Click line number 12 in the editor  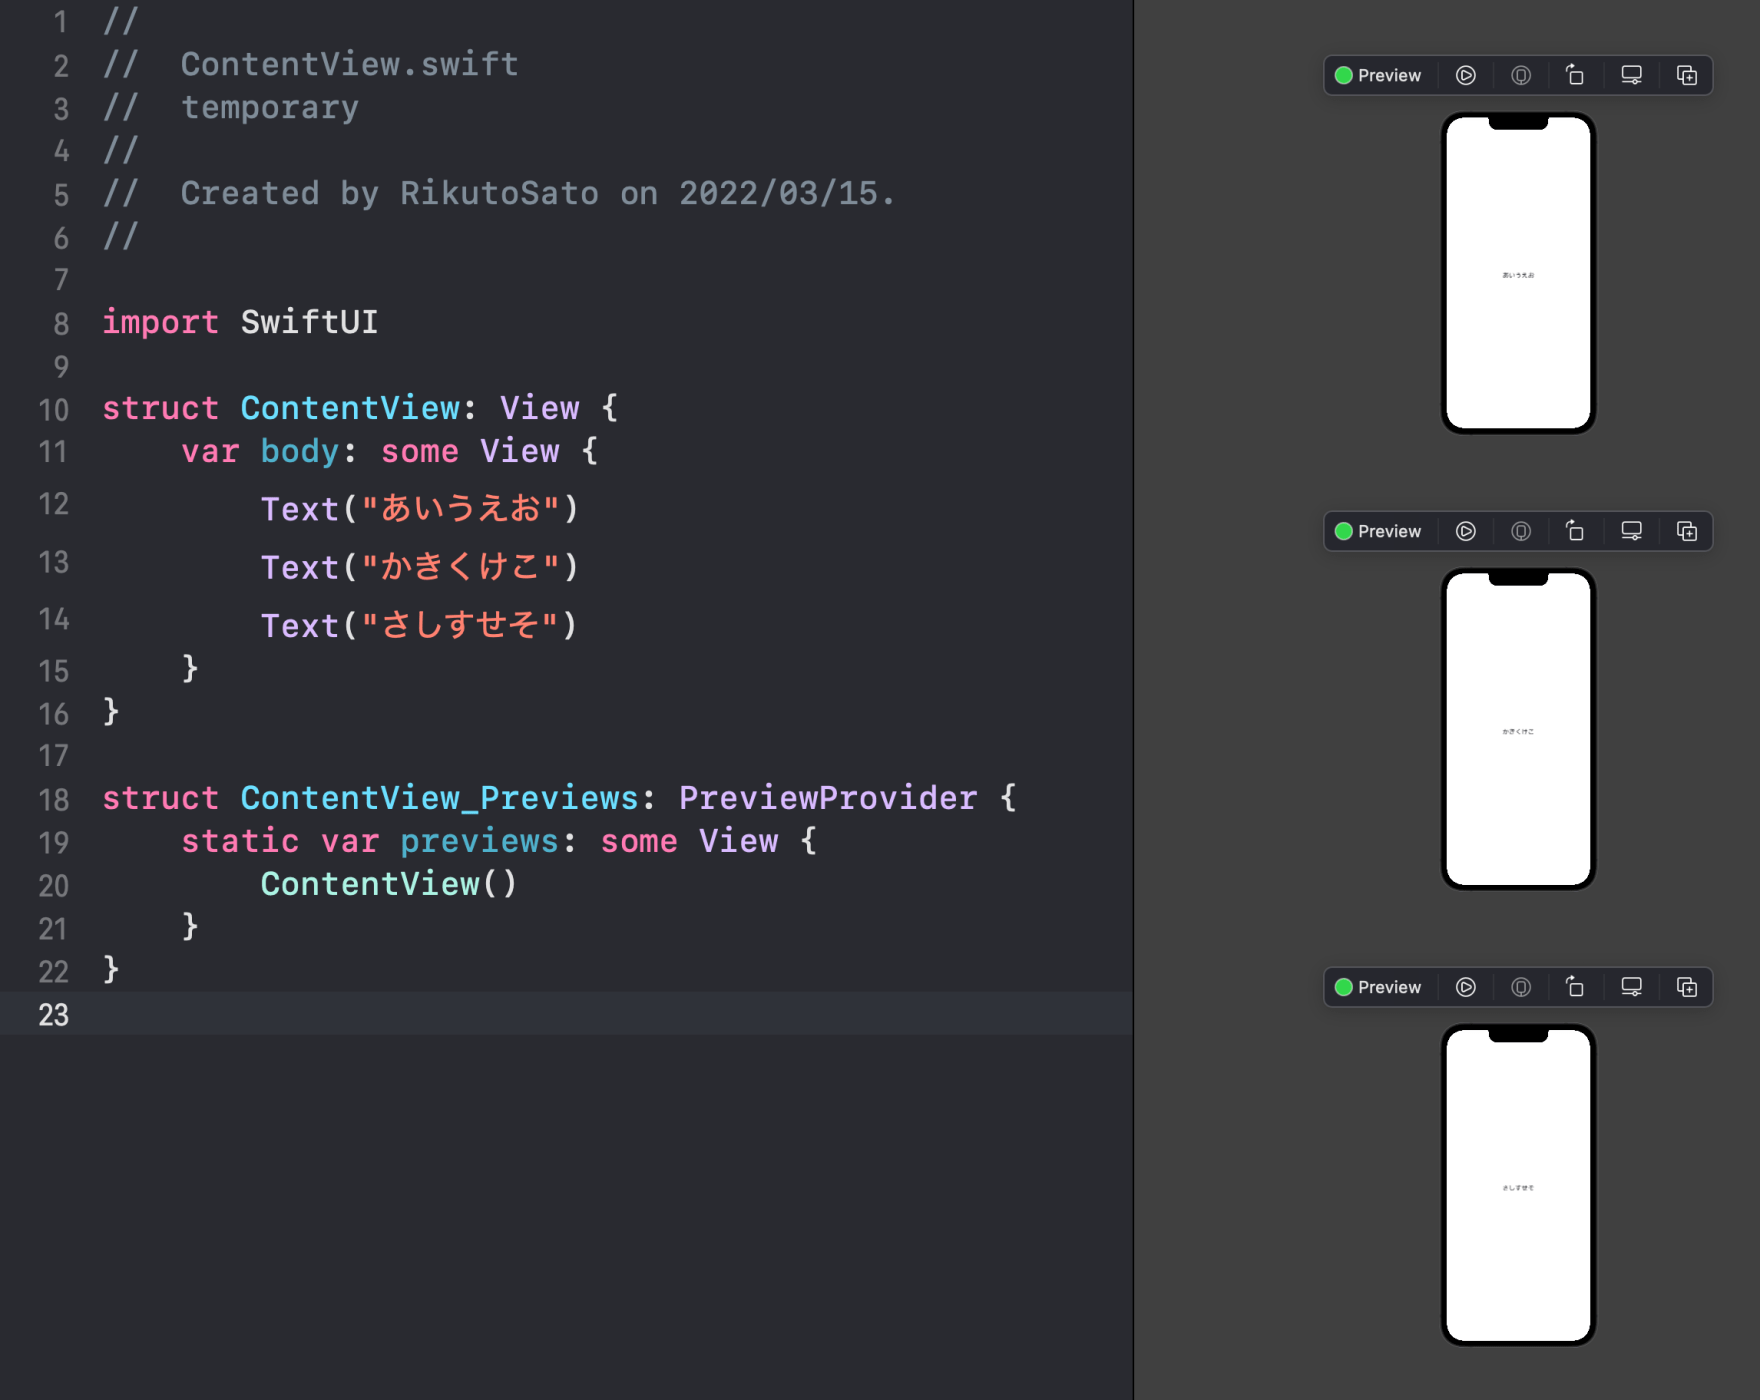53,505
